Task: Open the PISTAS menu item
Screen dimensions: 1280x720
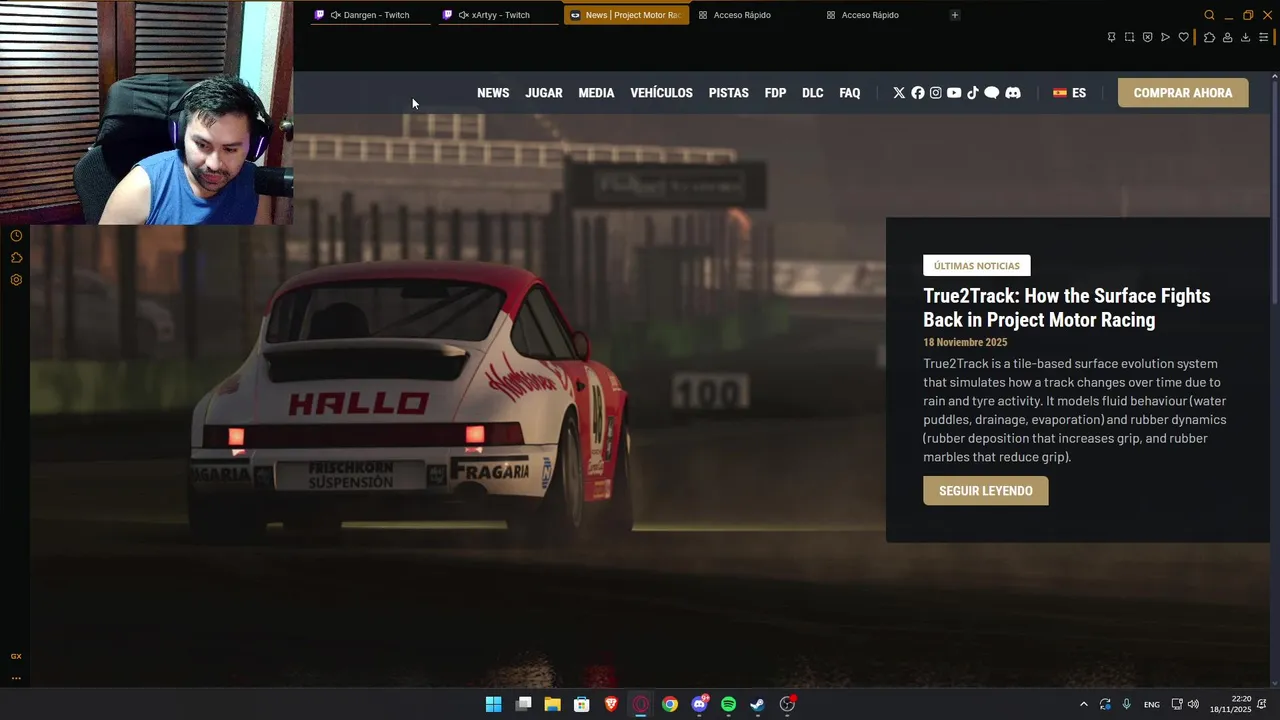Action: click(729, 93)
